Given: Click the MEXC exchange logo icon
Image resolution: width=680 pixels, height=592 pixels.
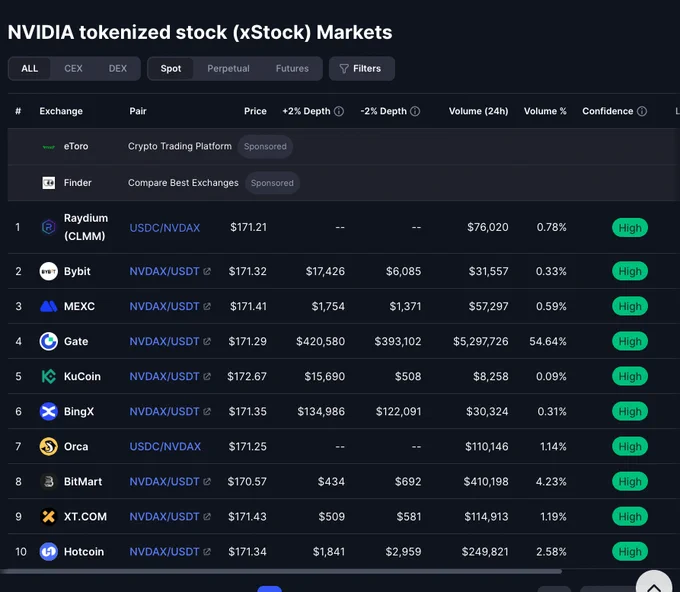Looking at the screenshot, I should (49, 307).
